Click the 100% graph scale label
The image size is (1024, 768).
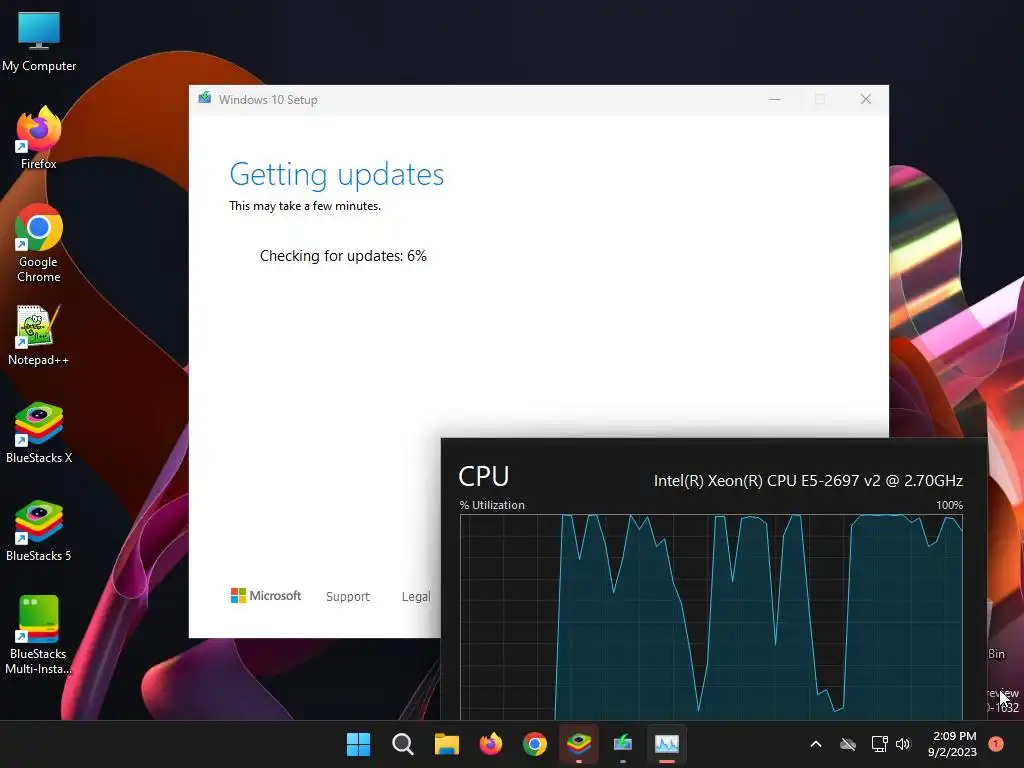coord(950,505)
